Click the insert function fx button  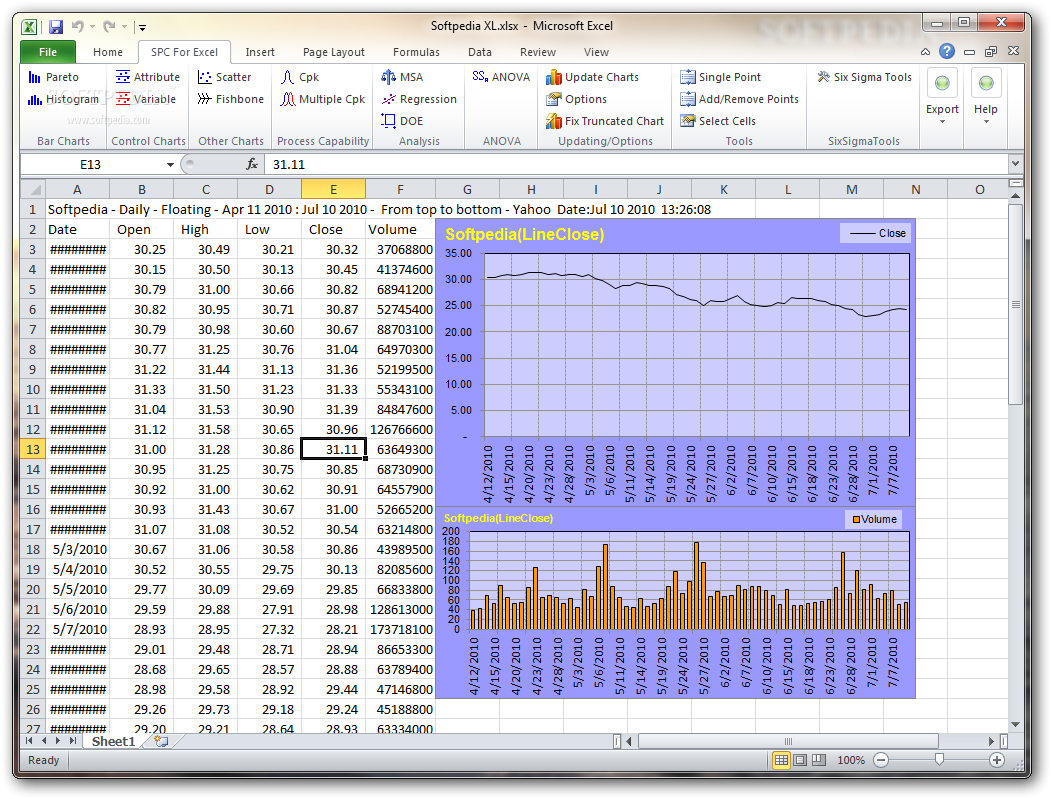click(x=252, y=164)
